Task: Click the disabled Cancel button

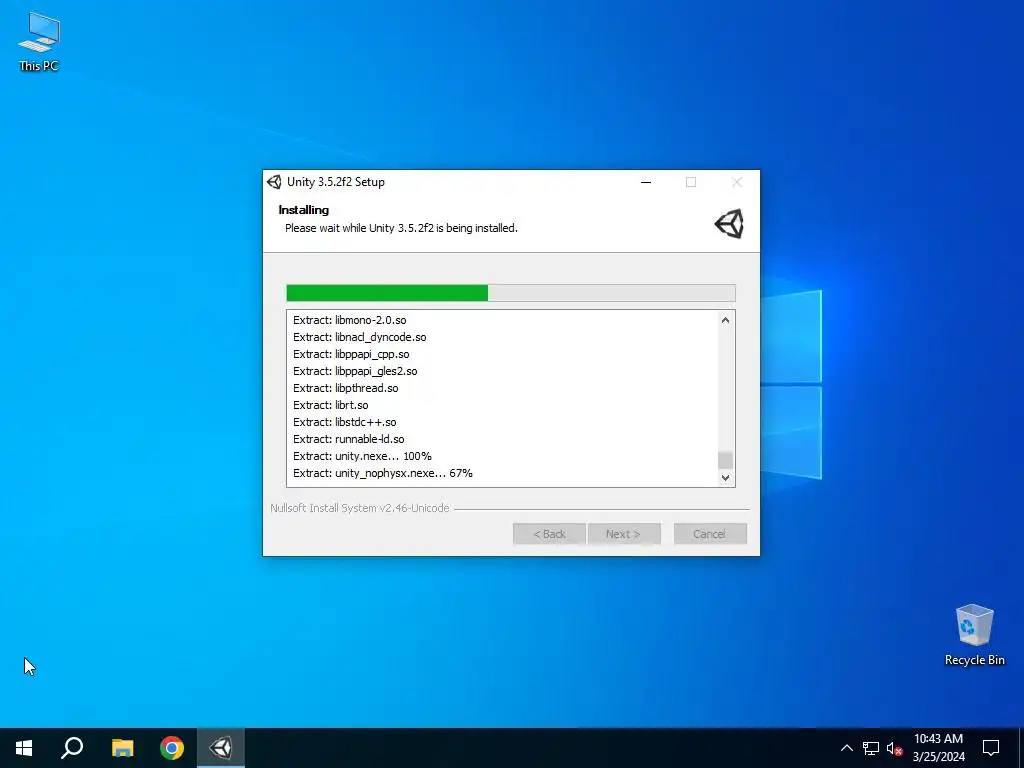Action: (710, 534)
